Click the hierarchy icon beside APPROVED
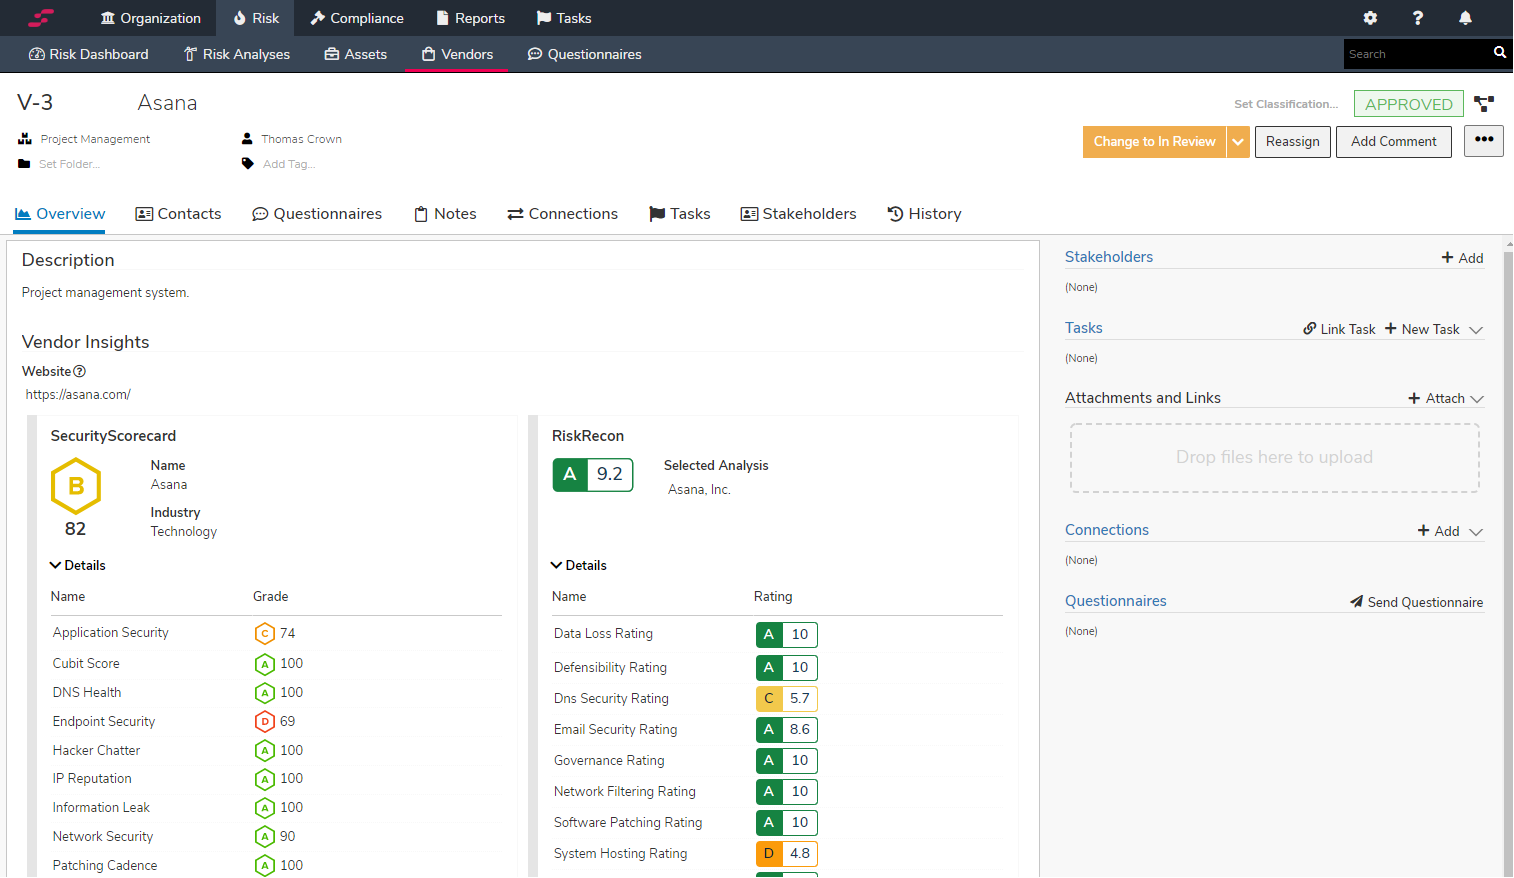 (x=1484, y=104)
